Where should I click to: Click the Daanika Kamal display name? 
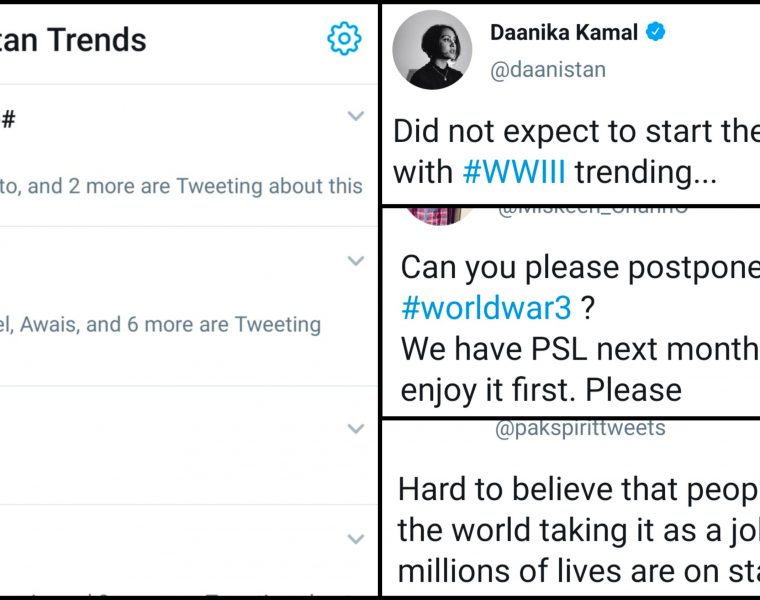pyautogui.click(x=564, y=33)
